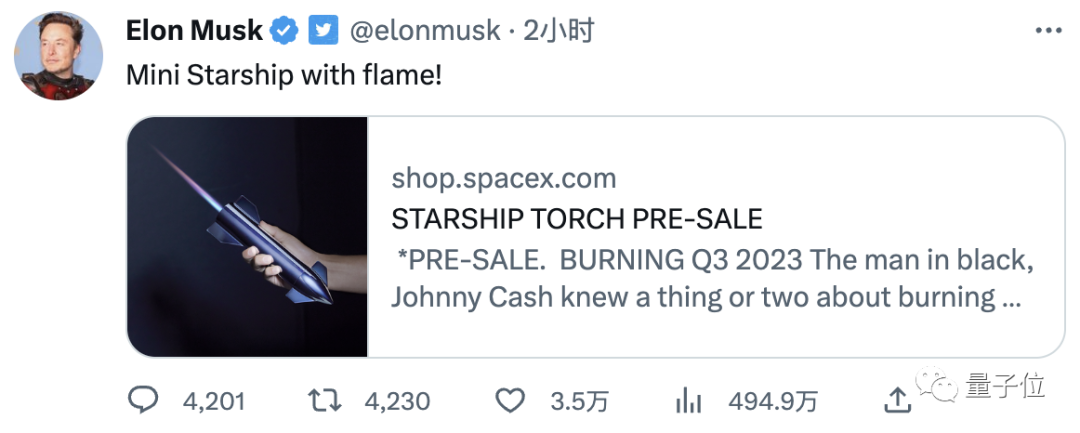Click the Elon Musk display name
The image size is (1080, 433).
click(194, 31)
